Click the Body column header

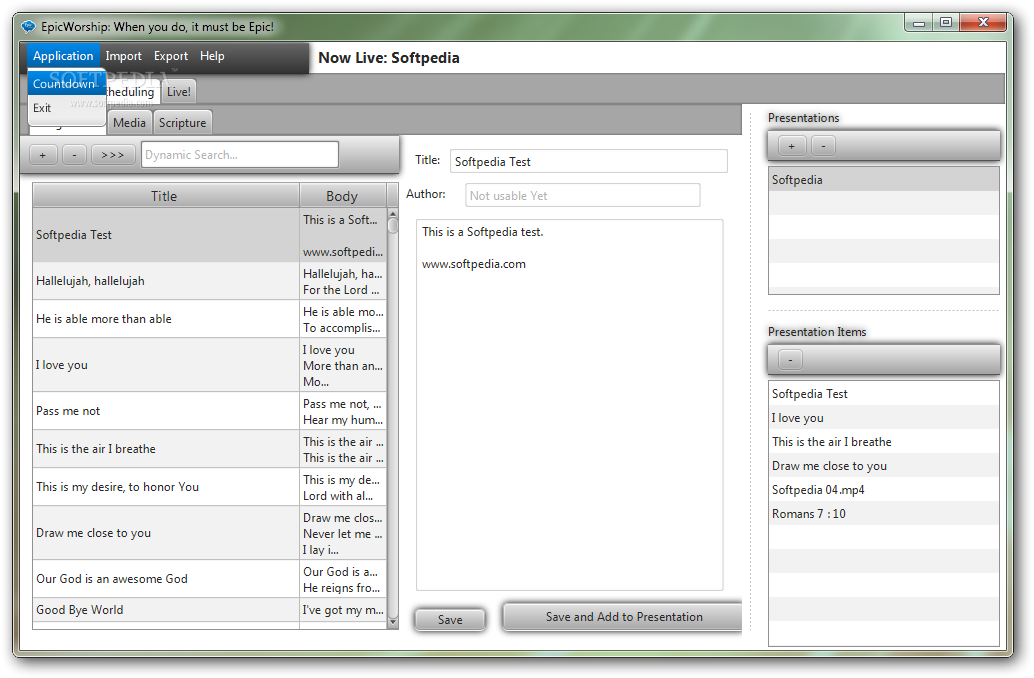coord(343,196)
